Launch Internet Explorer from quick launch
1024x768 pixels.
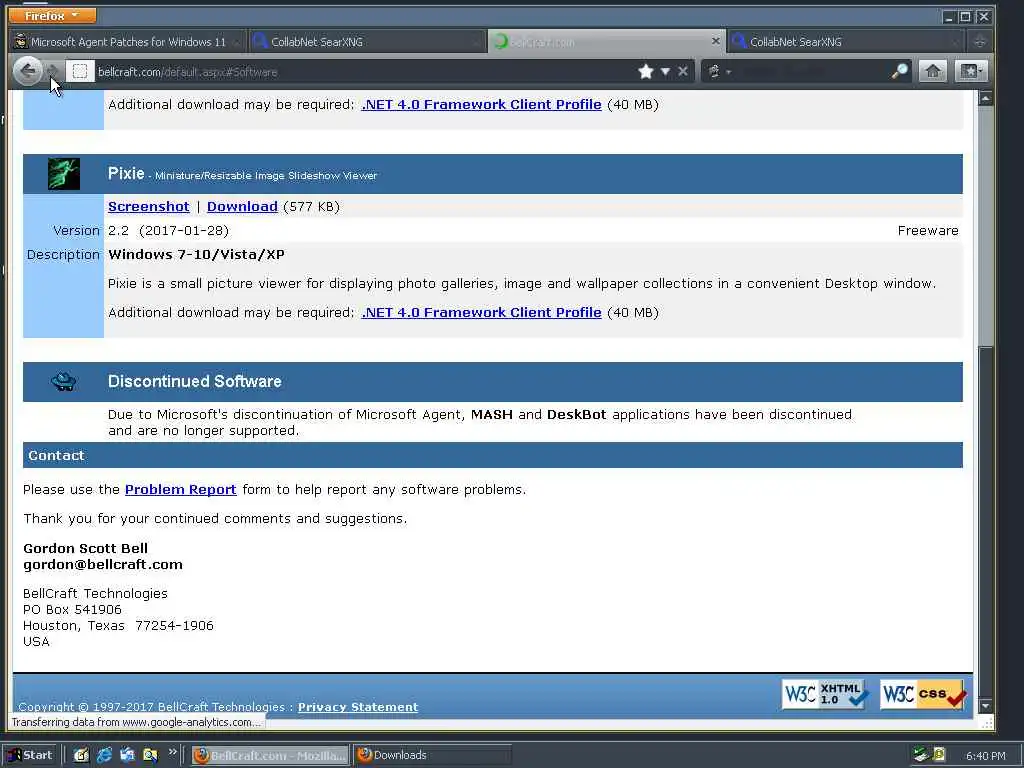tap(104, 755)
